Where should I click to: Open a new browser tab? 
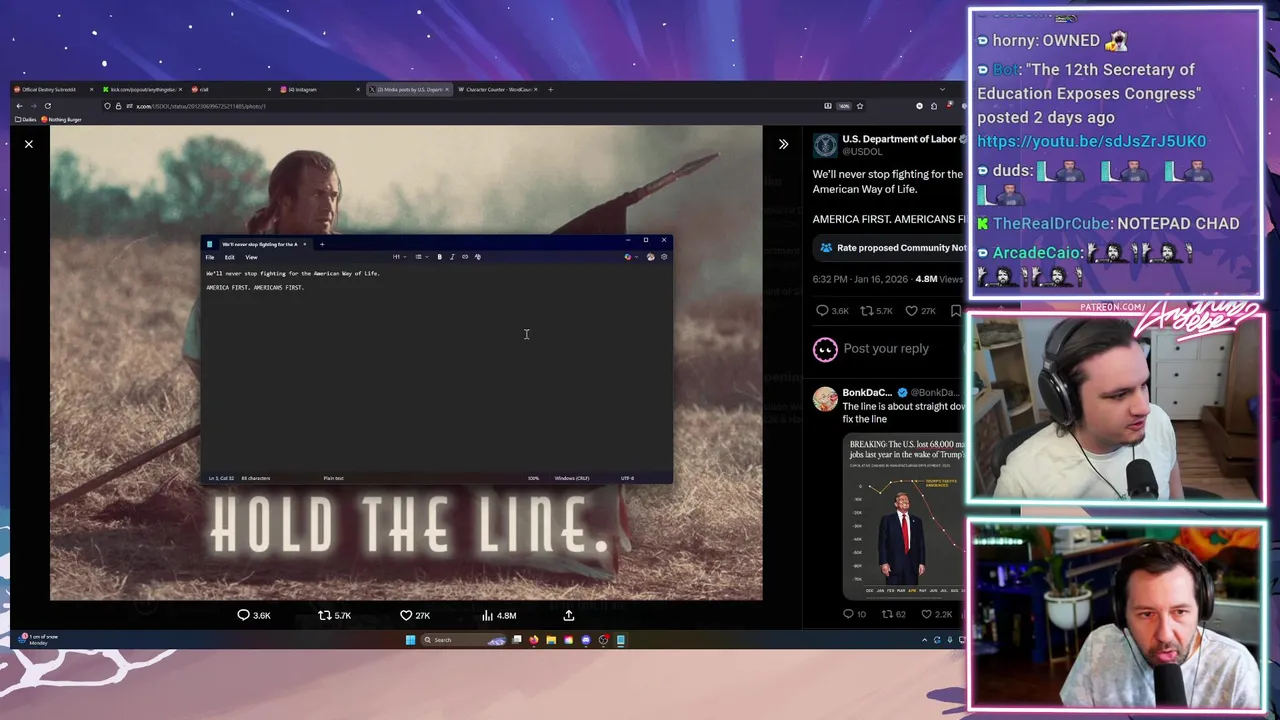pyautogui.click(x=550, y=89)
